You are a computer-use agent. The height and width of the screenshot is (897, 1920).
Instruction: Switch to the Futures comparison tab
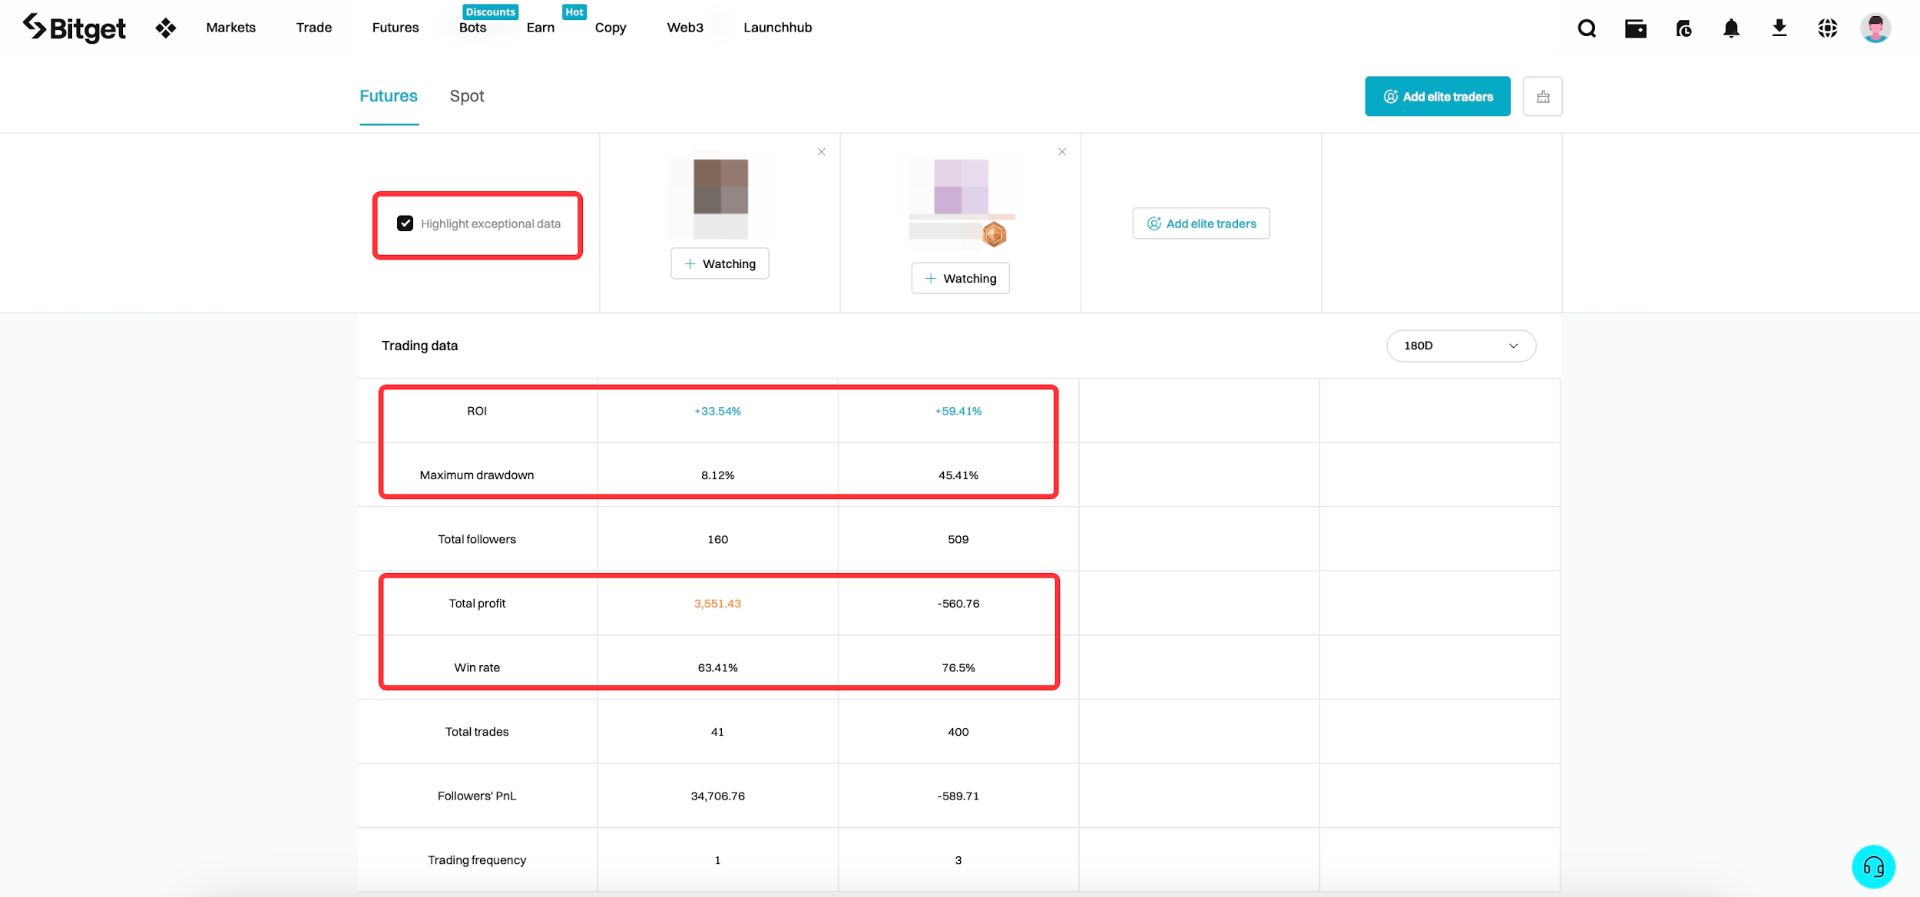click(389, 96)
